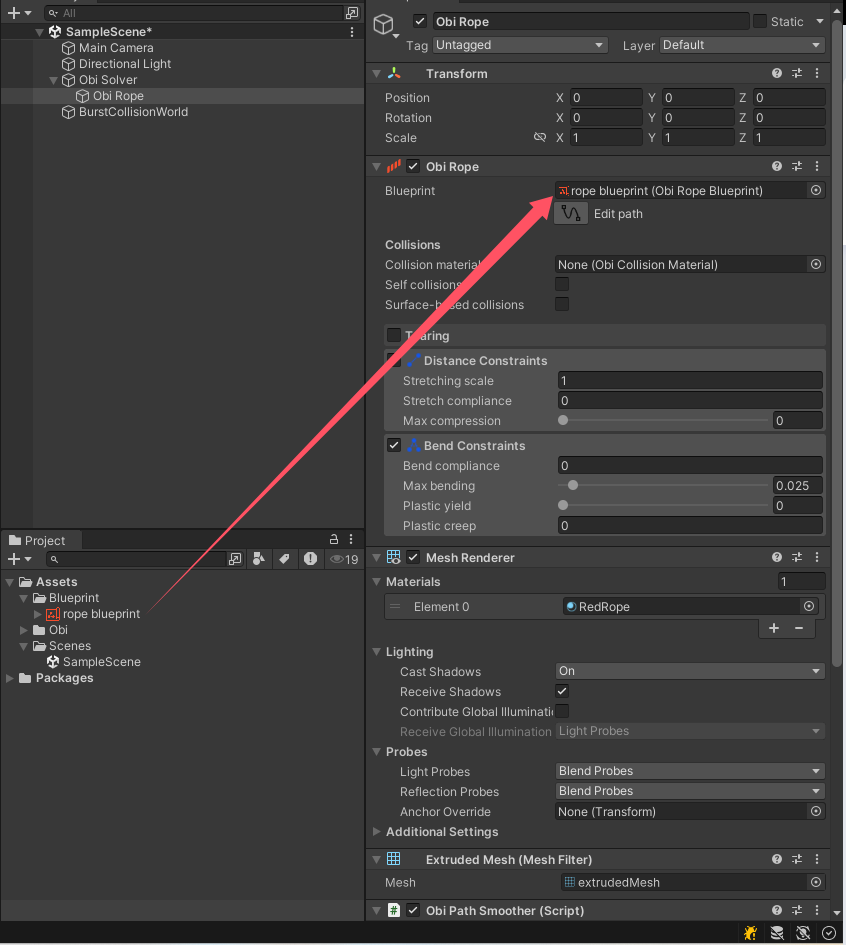
Task: Adjust the Max bending slider
Action: tap(573, 486)
